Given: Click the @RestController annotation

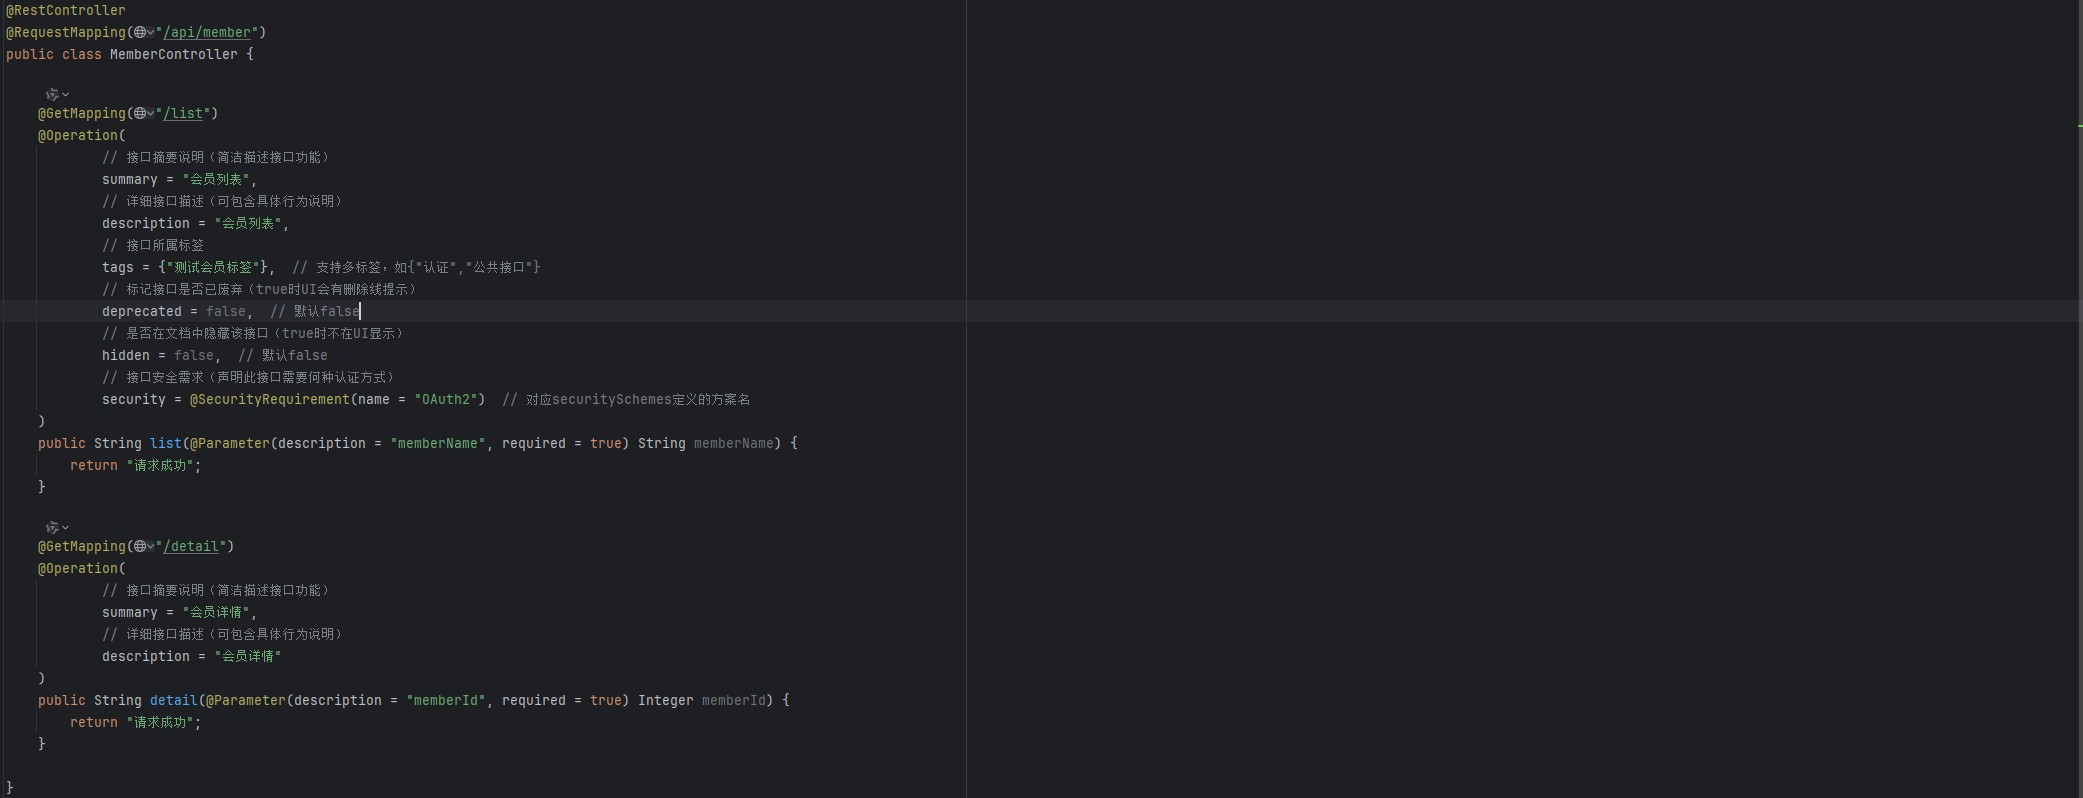Looking at the screenshot, I should [66, 10].
